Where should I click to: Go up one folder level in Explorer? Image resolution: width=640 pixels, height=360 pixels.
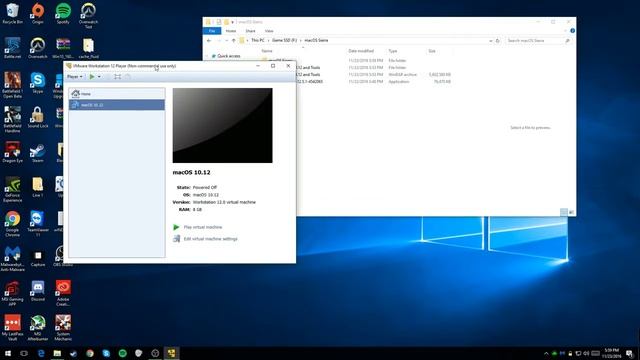click(233, 40)
